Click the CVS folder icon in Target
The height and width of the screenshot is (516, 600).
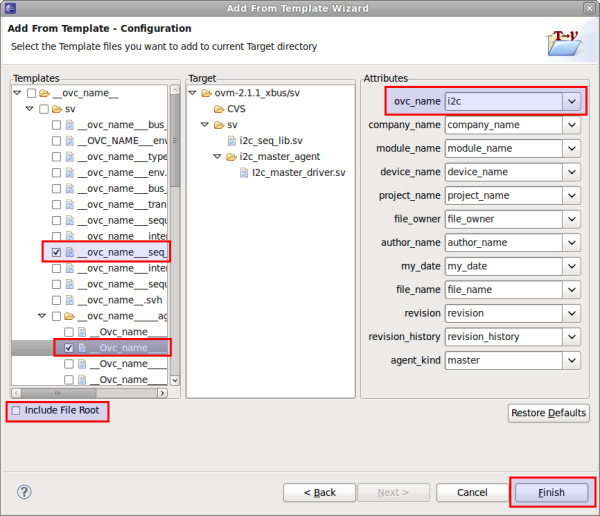tap(218, 109)
